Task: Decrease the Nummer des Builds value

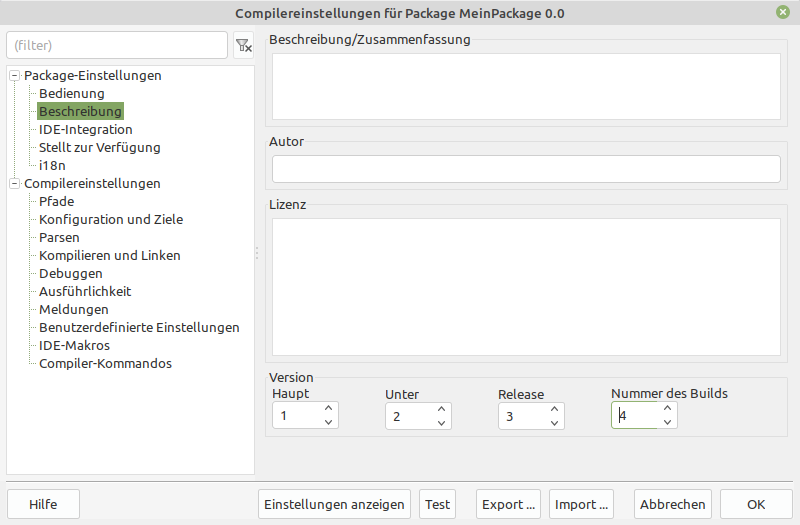Action: pos(668,422)
